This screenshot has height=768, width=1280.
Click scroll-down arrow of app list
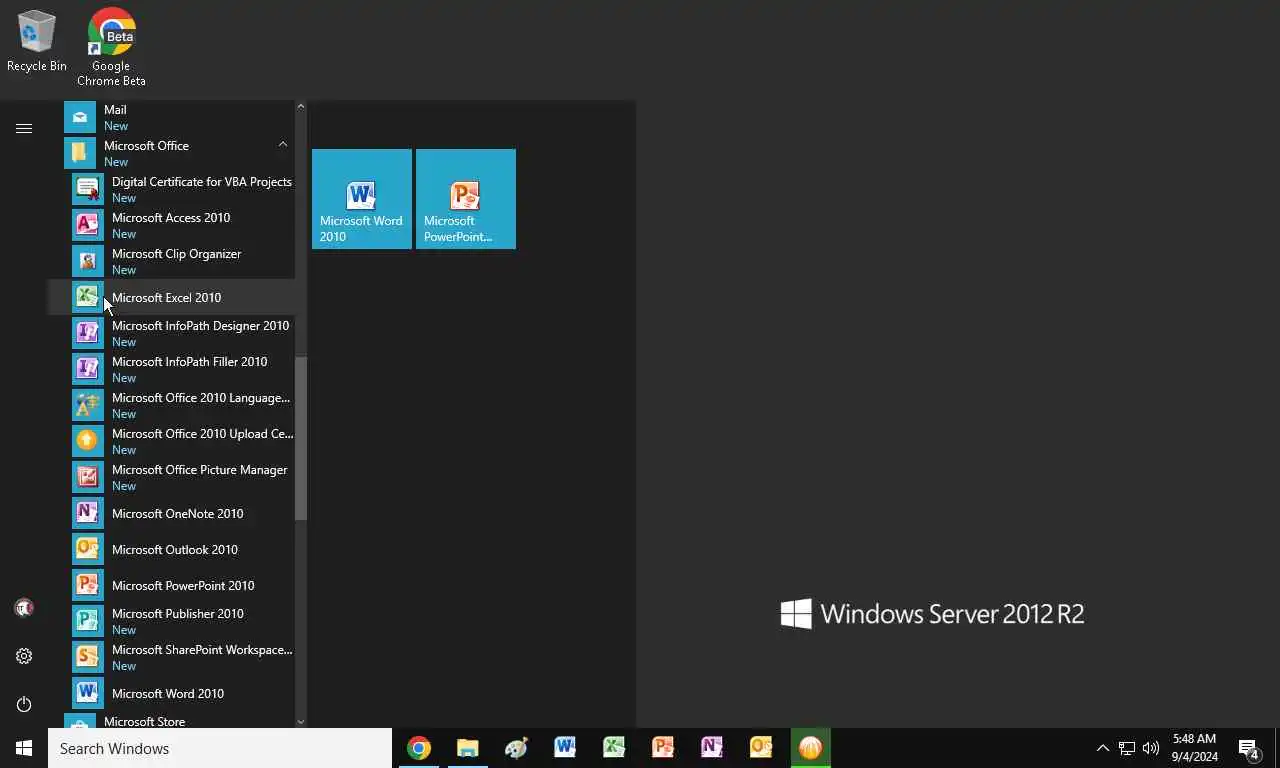click(x=300, y=721)
